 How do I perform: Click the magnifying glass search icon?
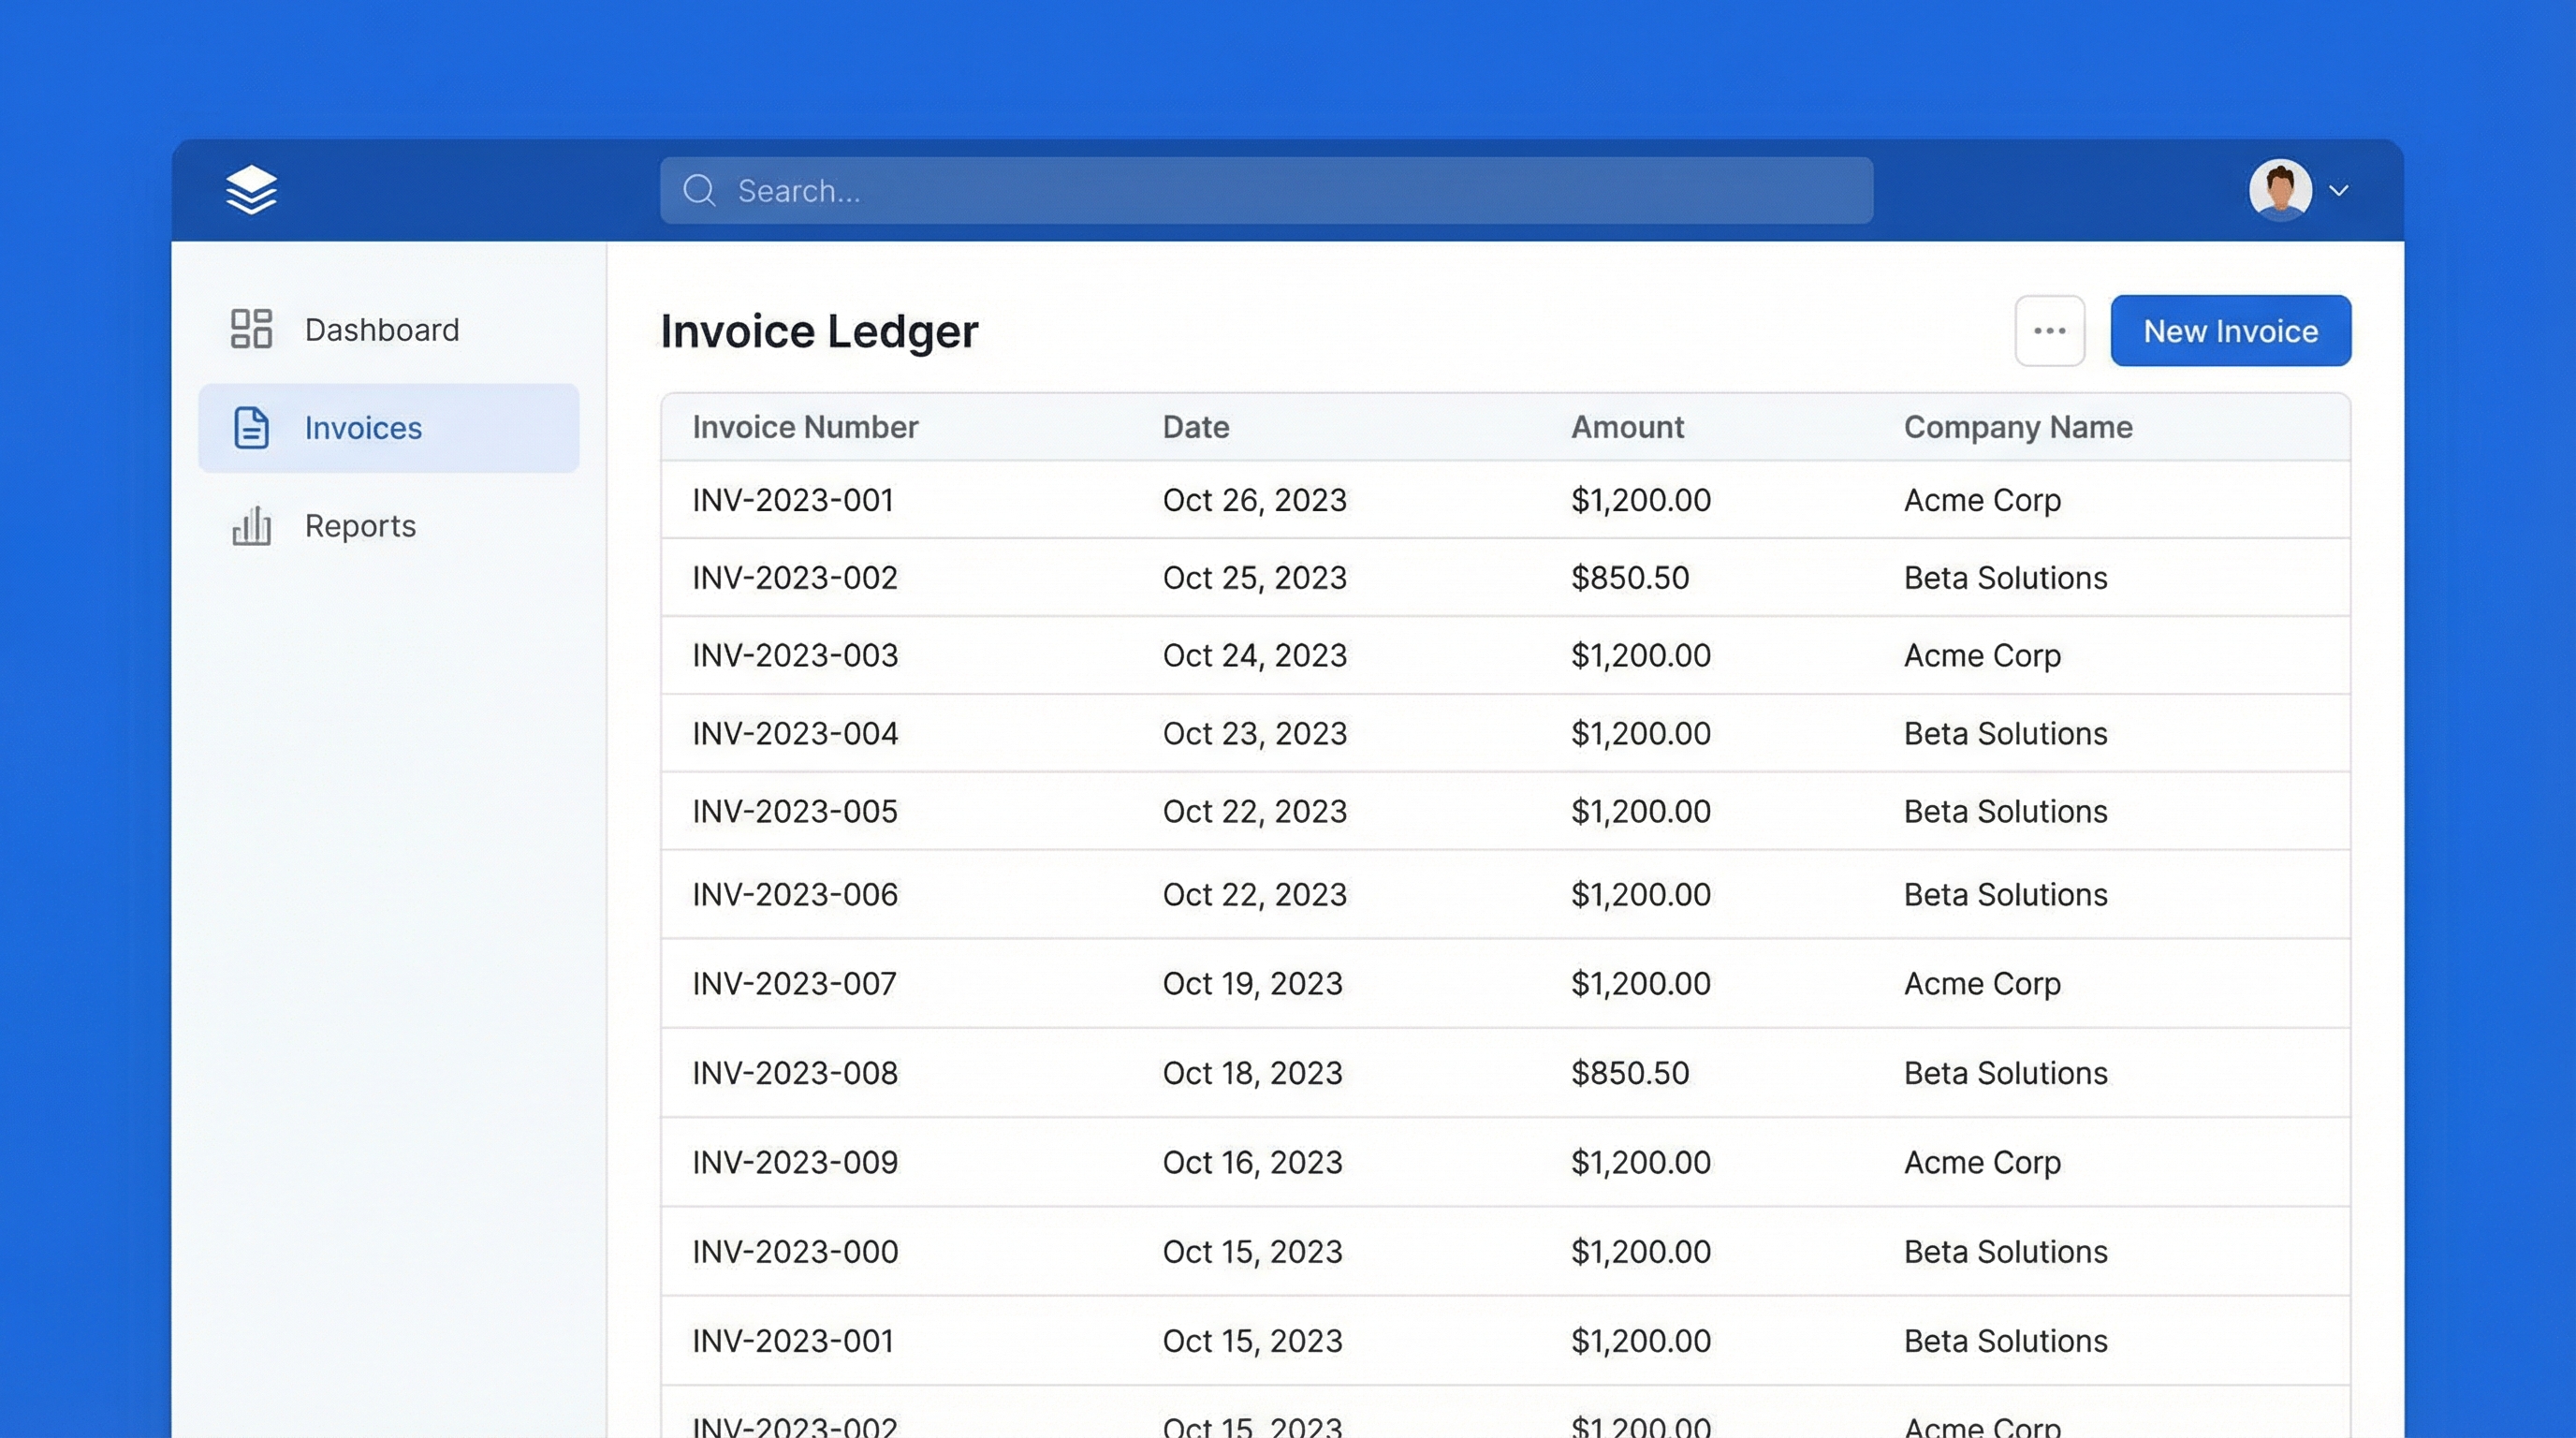tap(699, 190)
